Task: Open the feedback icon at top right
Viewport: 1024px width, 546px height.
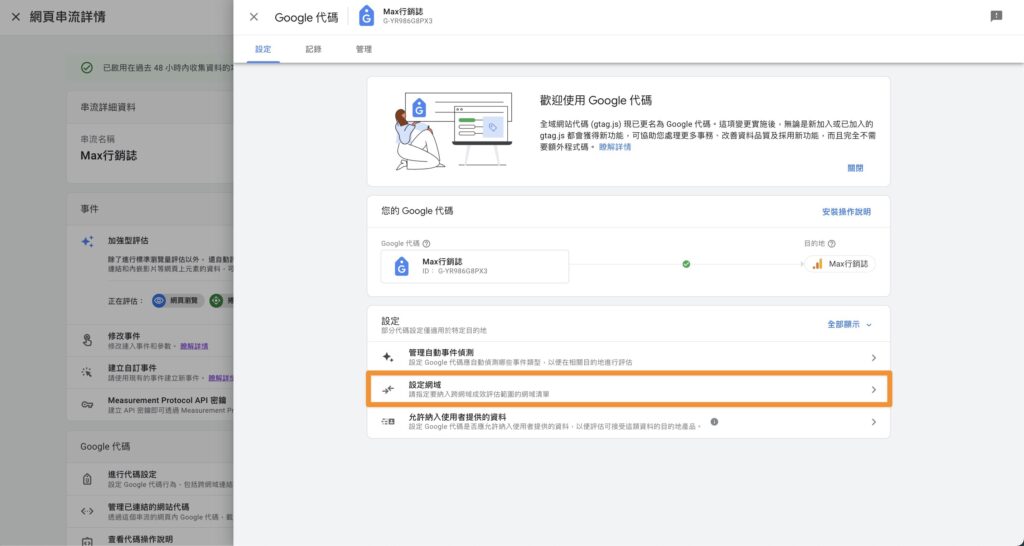Action: 996,16
